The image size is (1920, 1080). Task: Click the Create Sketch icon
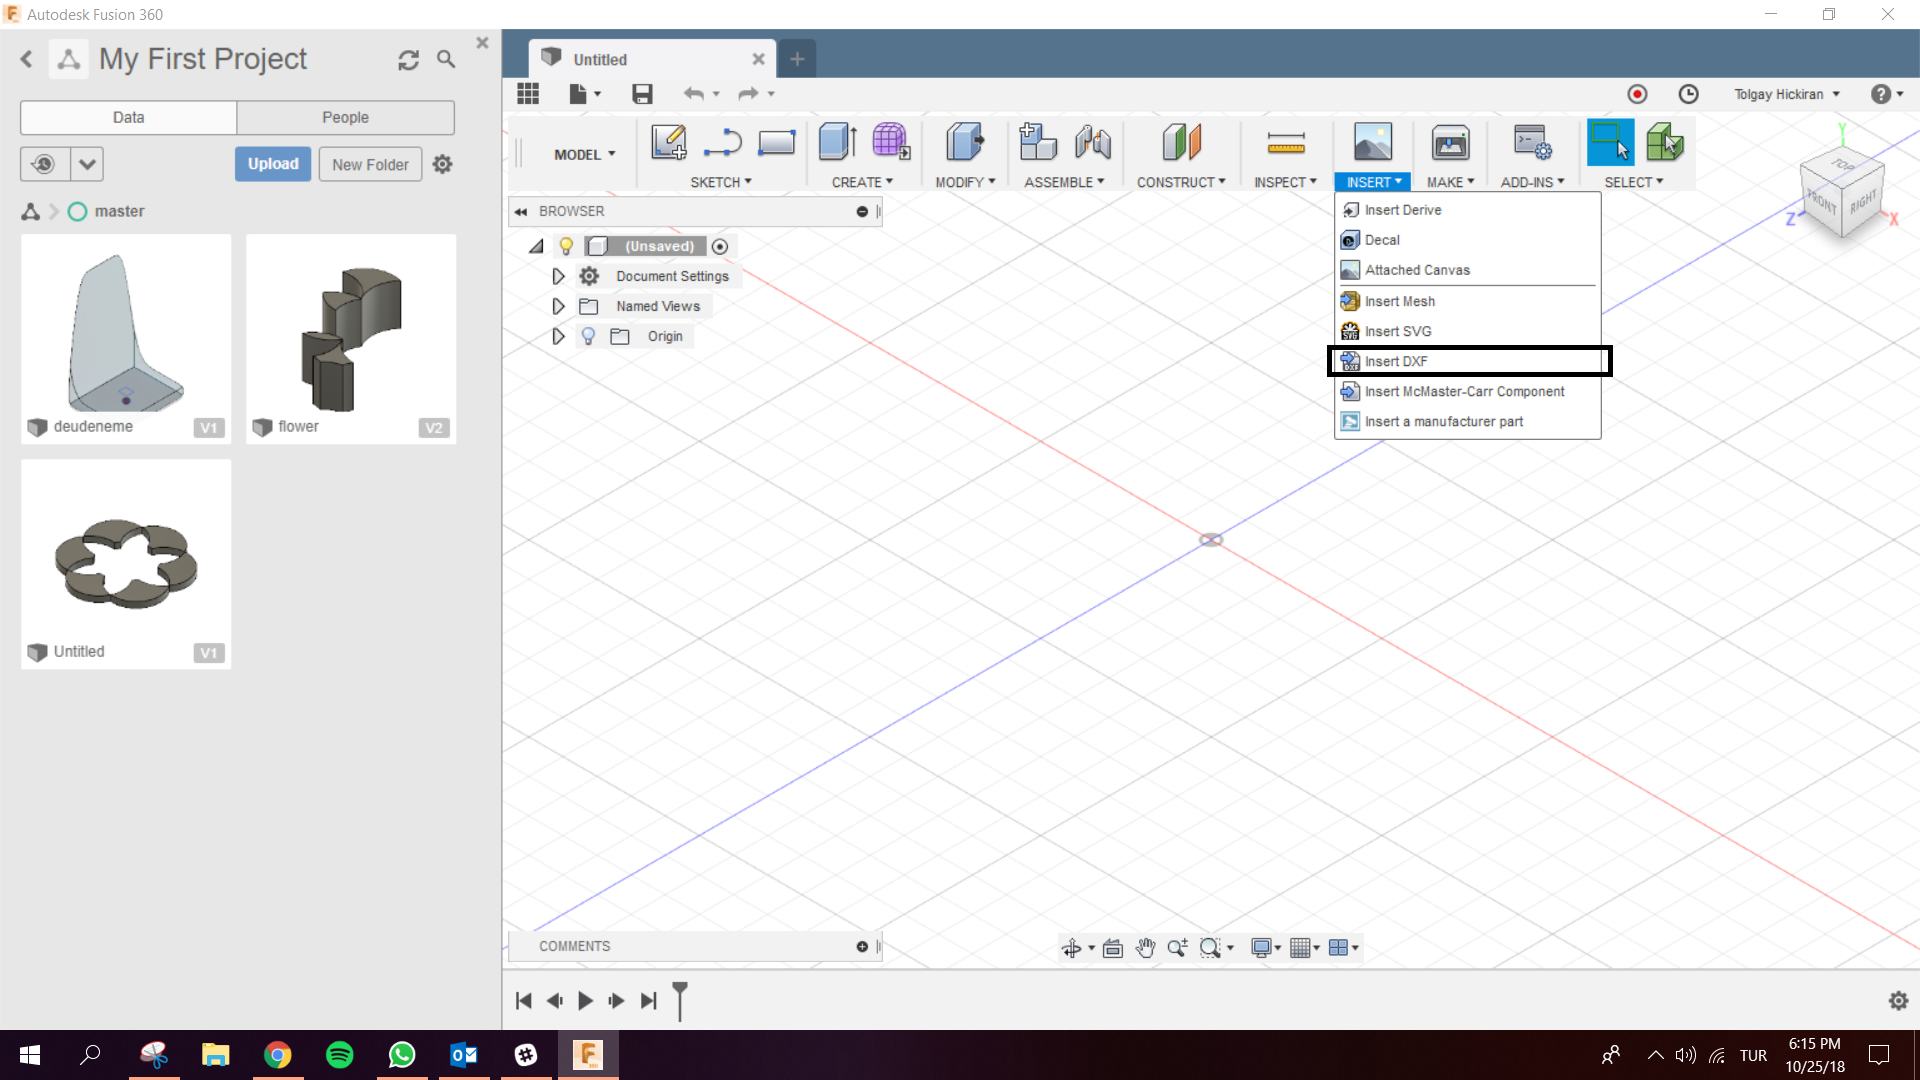click(668, 142)
